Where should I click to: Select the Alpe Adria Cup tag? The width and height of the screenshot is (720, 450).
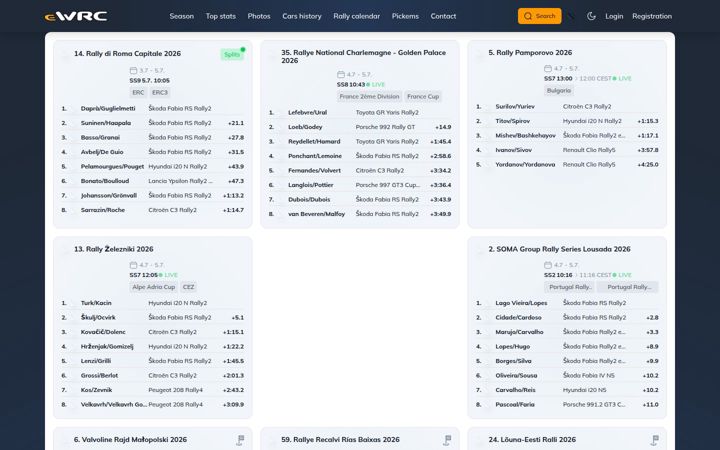pos(153,287)
